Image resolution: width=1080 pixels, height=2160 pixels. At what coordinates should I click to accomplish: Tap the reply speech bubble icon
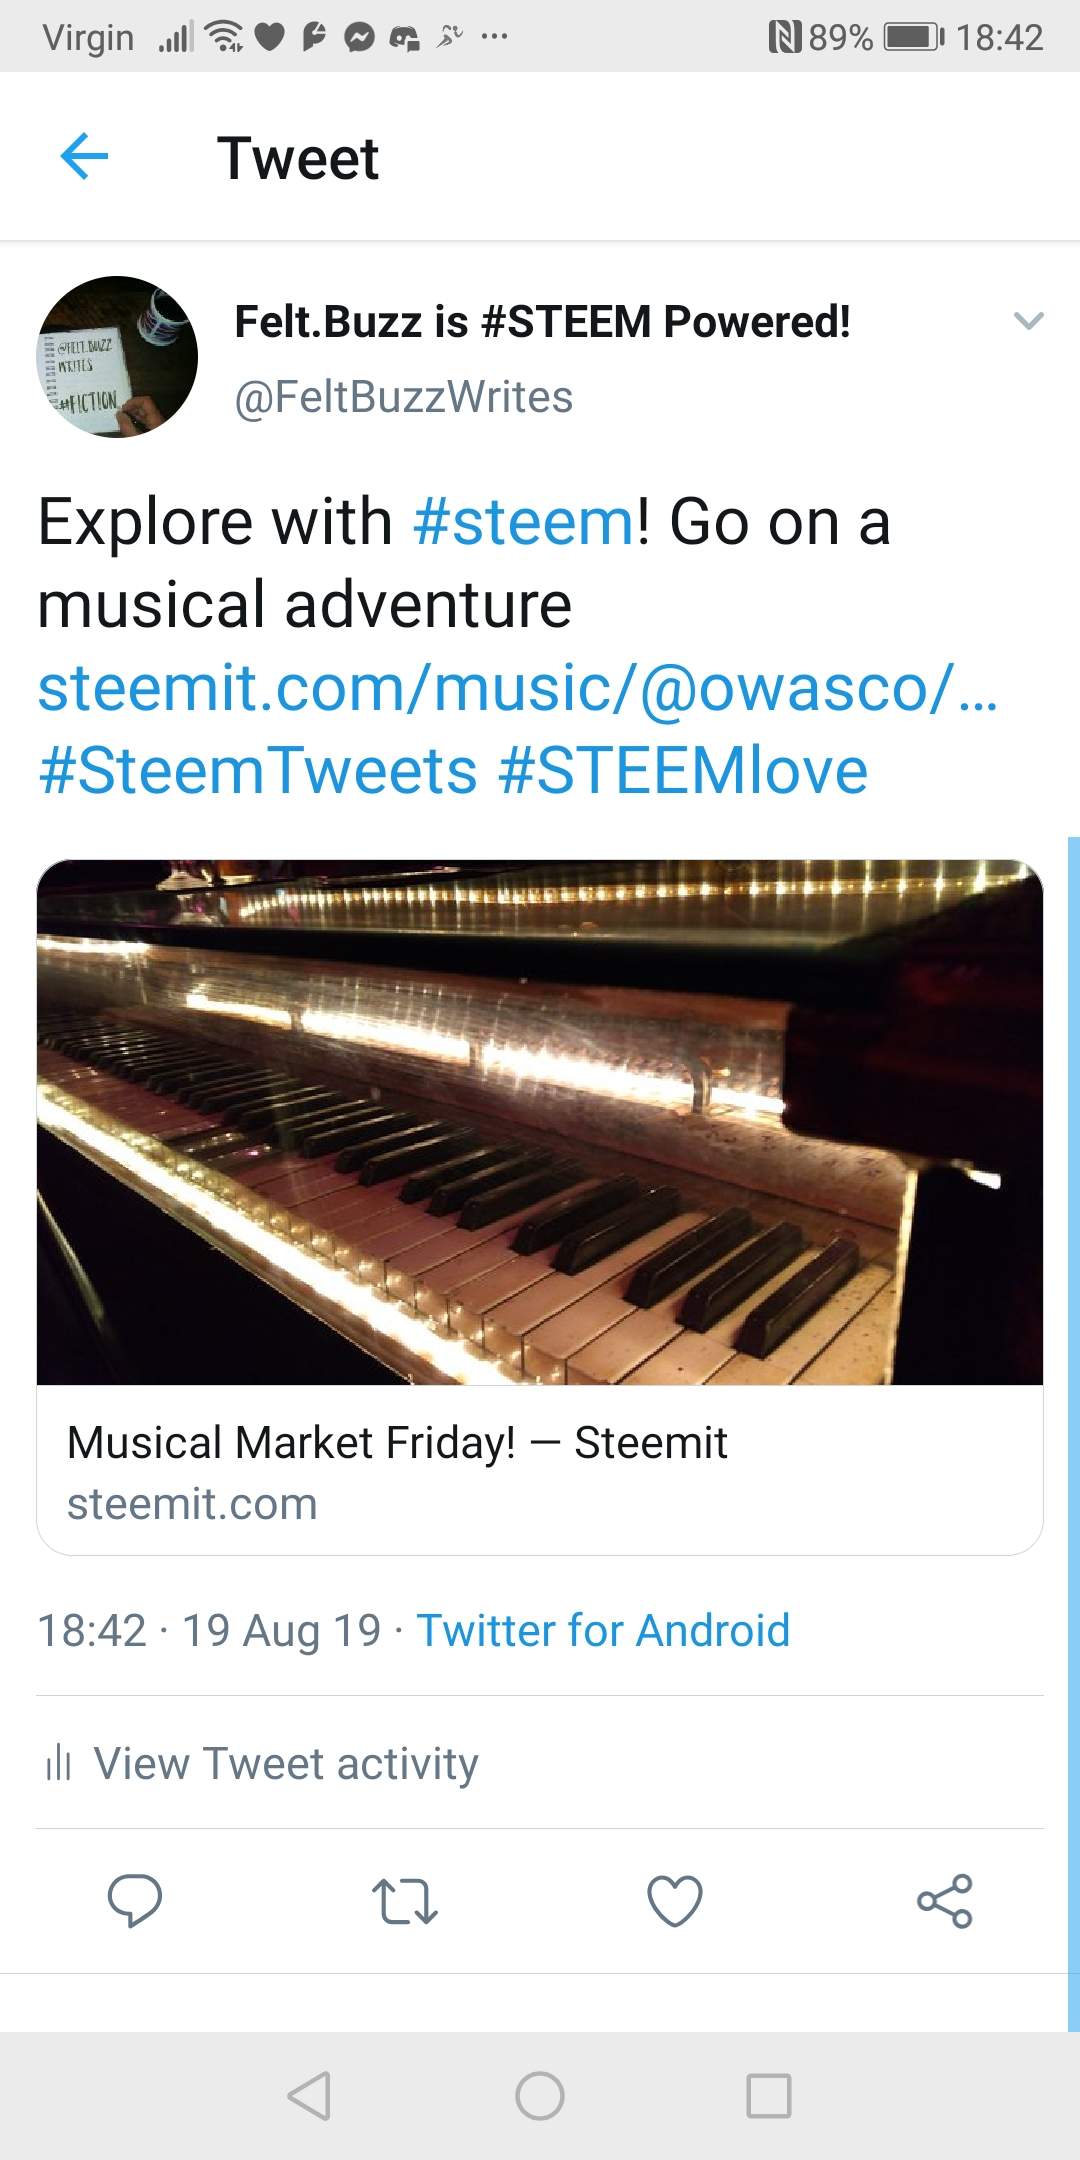135,1900
